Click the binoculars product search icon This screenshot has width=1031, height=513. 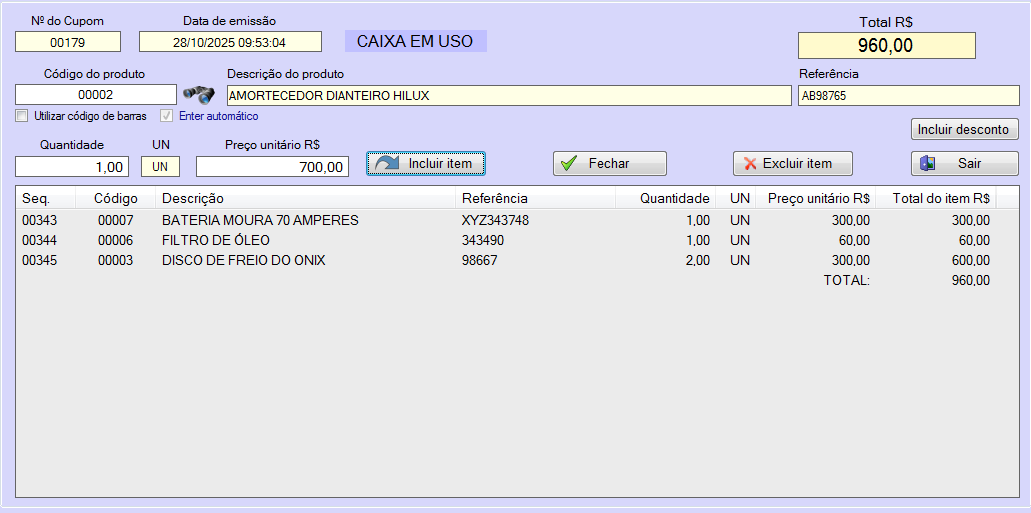click(198, 95)
